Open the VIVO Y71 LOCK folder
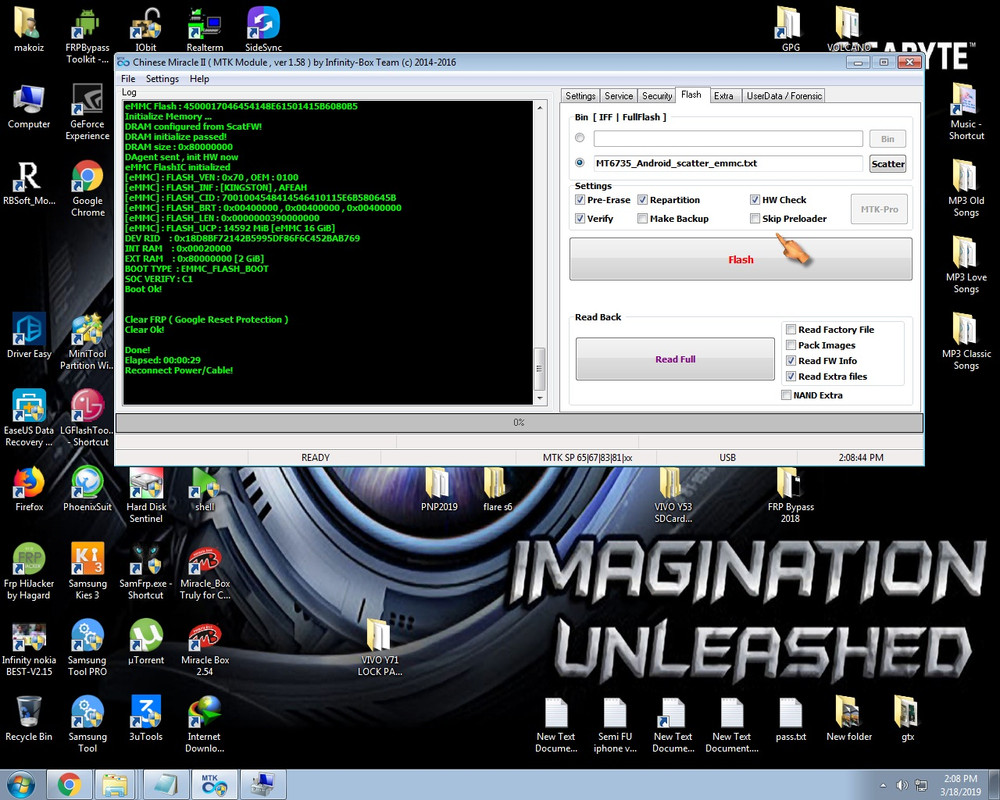The width and height of the screenshot is (1000, 800). [379, 648]
